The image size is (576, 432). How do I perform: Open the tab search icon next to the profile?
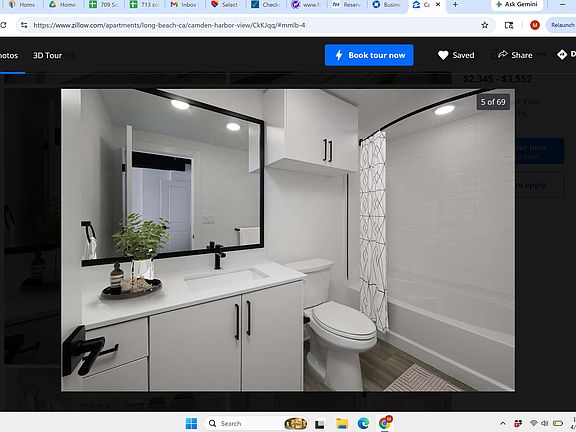[509, 25]
